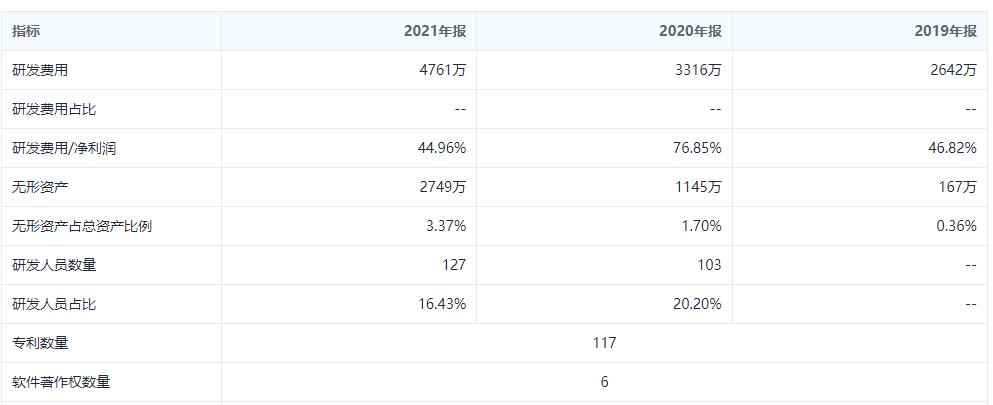Screen dimensions: 993x405
Task: Click the 研发费用占比 row label
Action: coord(54,109)
